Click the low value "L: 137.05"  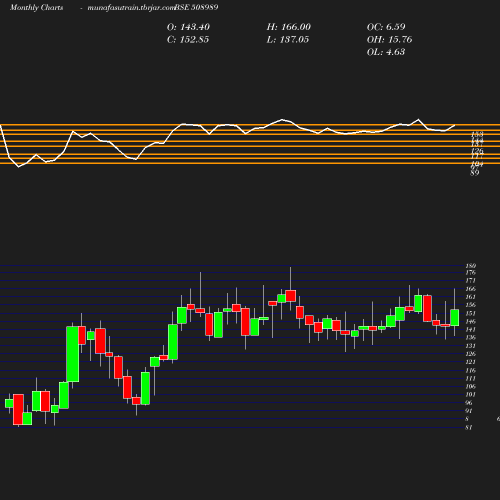pos(288,40)
